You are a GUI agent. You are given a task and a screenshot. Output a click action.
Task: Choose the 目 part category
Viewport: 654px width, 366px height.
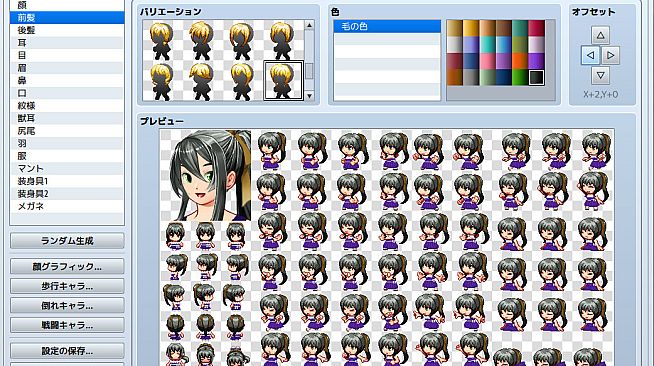[67, 55]
